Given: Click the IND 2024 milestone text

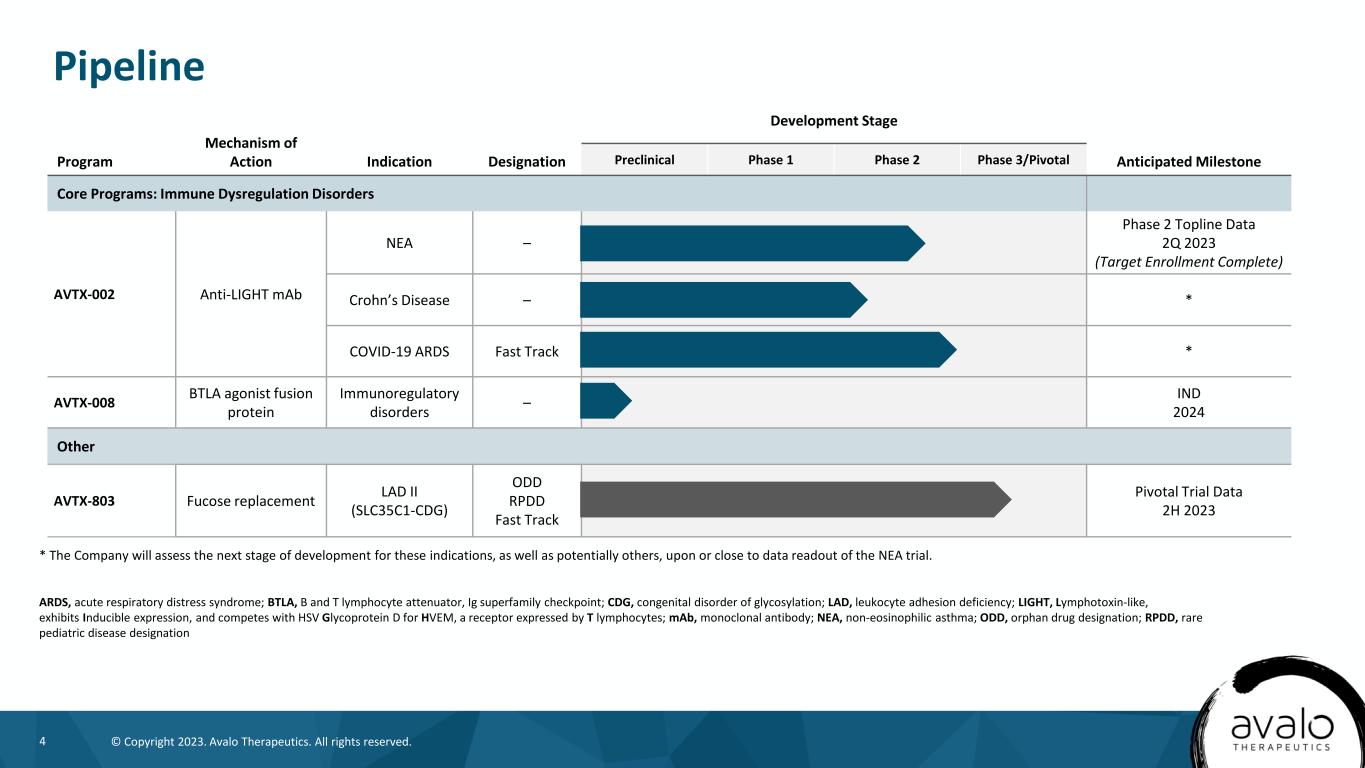Looking at the screenshot, I should [x=1188, y=402].
